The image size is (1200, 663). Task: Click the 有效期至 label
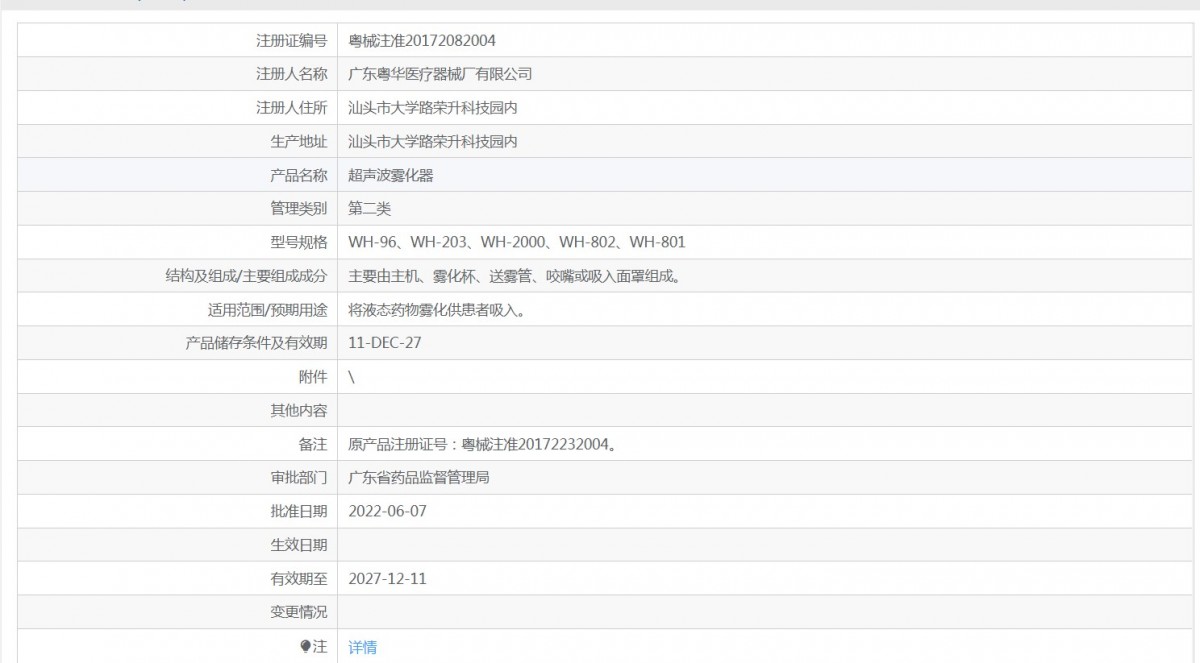(299, 579)
